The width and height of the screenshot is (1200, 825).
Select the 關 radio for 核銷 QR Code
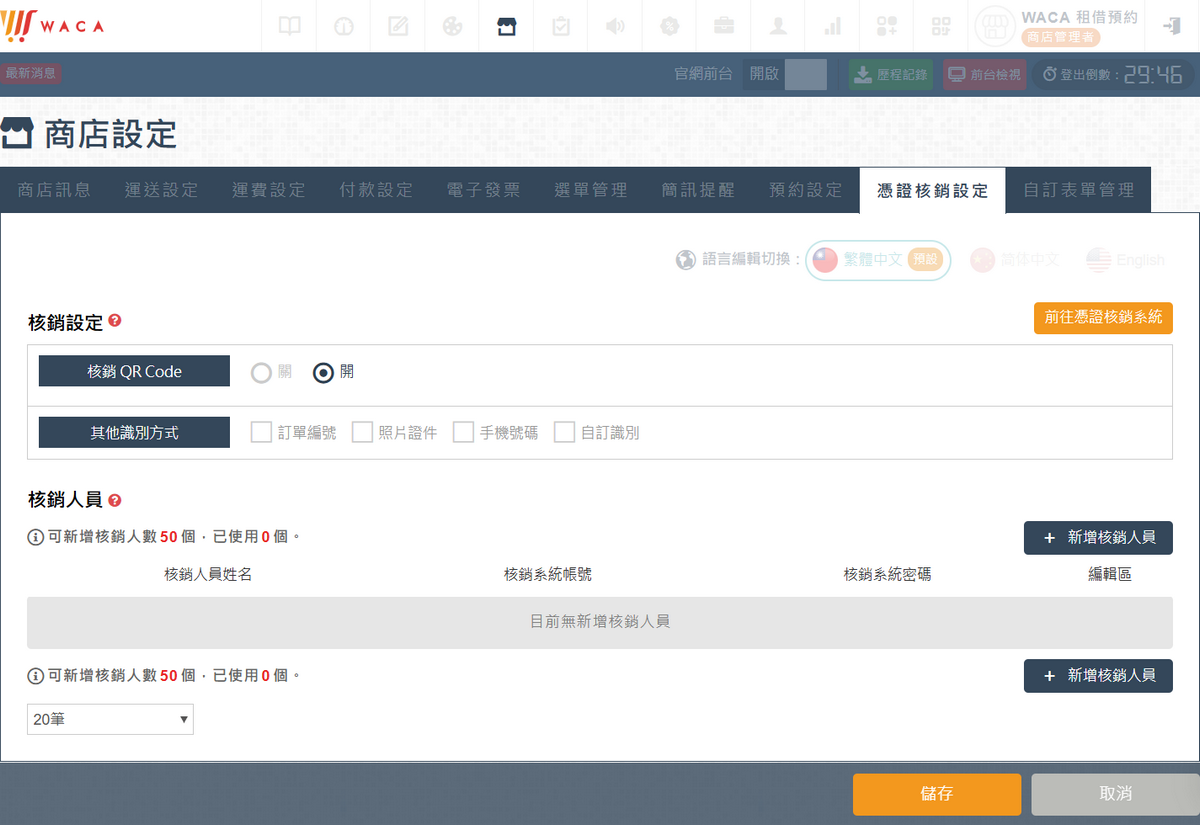tap(261, 373)
